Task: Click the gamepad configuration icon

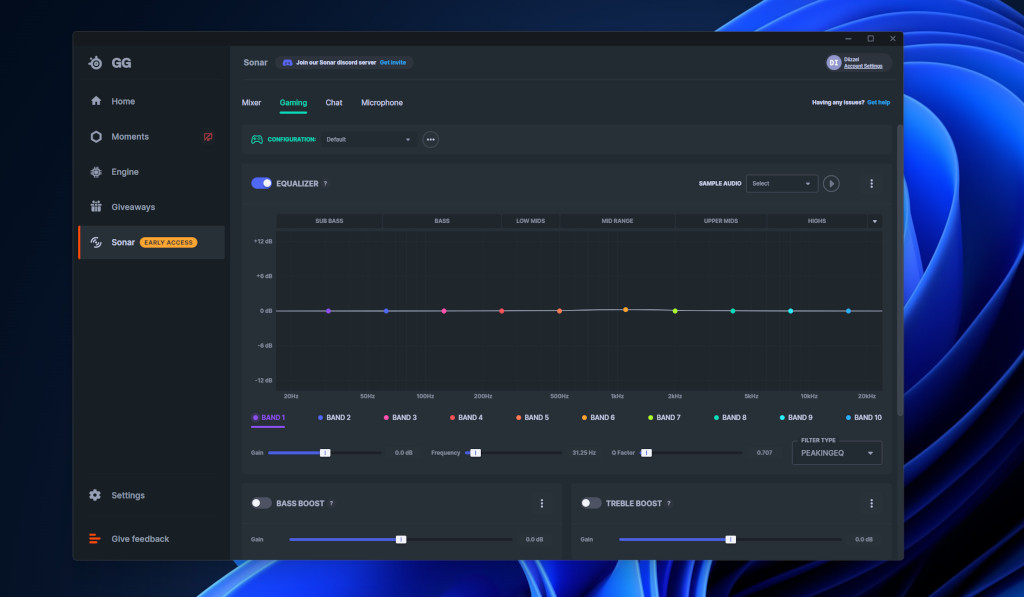Action: (x=257, y=139)
